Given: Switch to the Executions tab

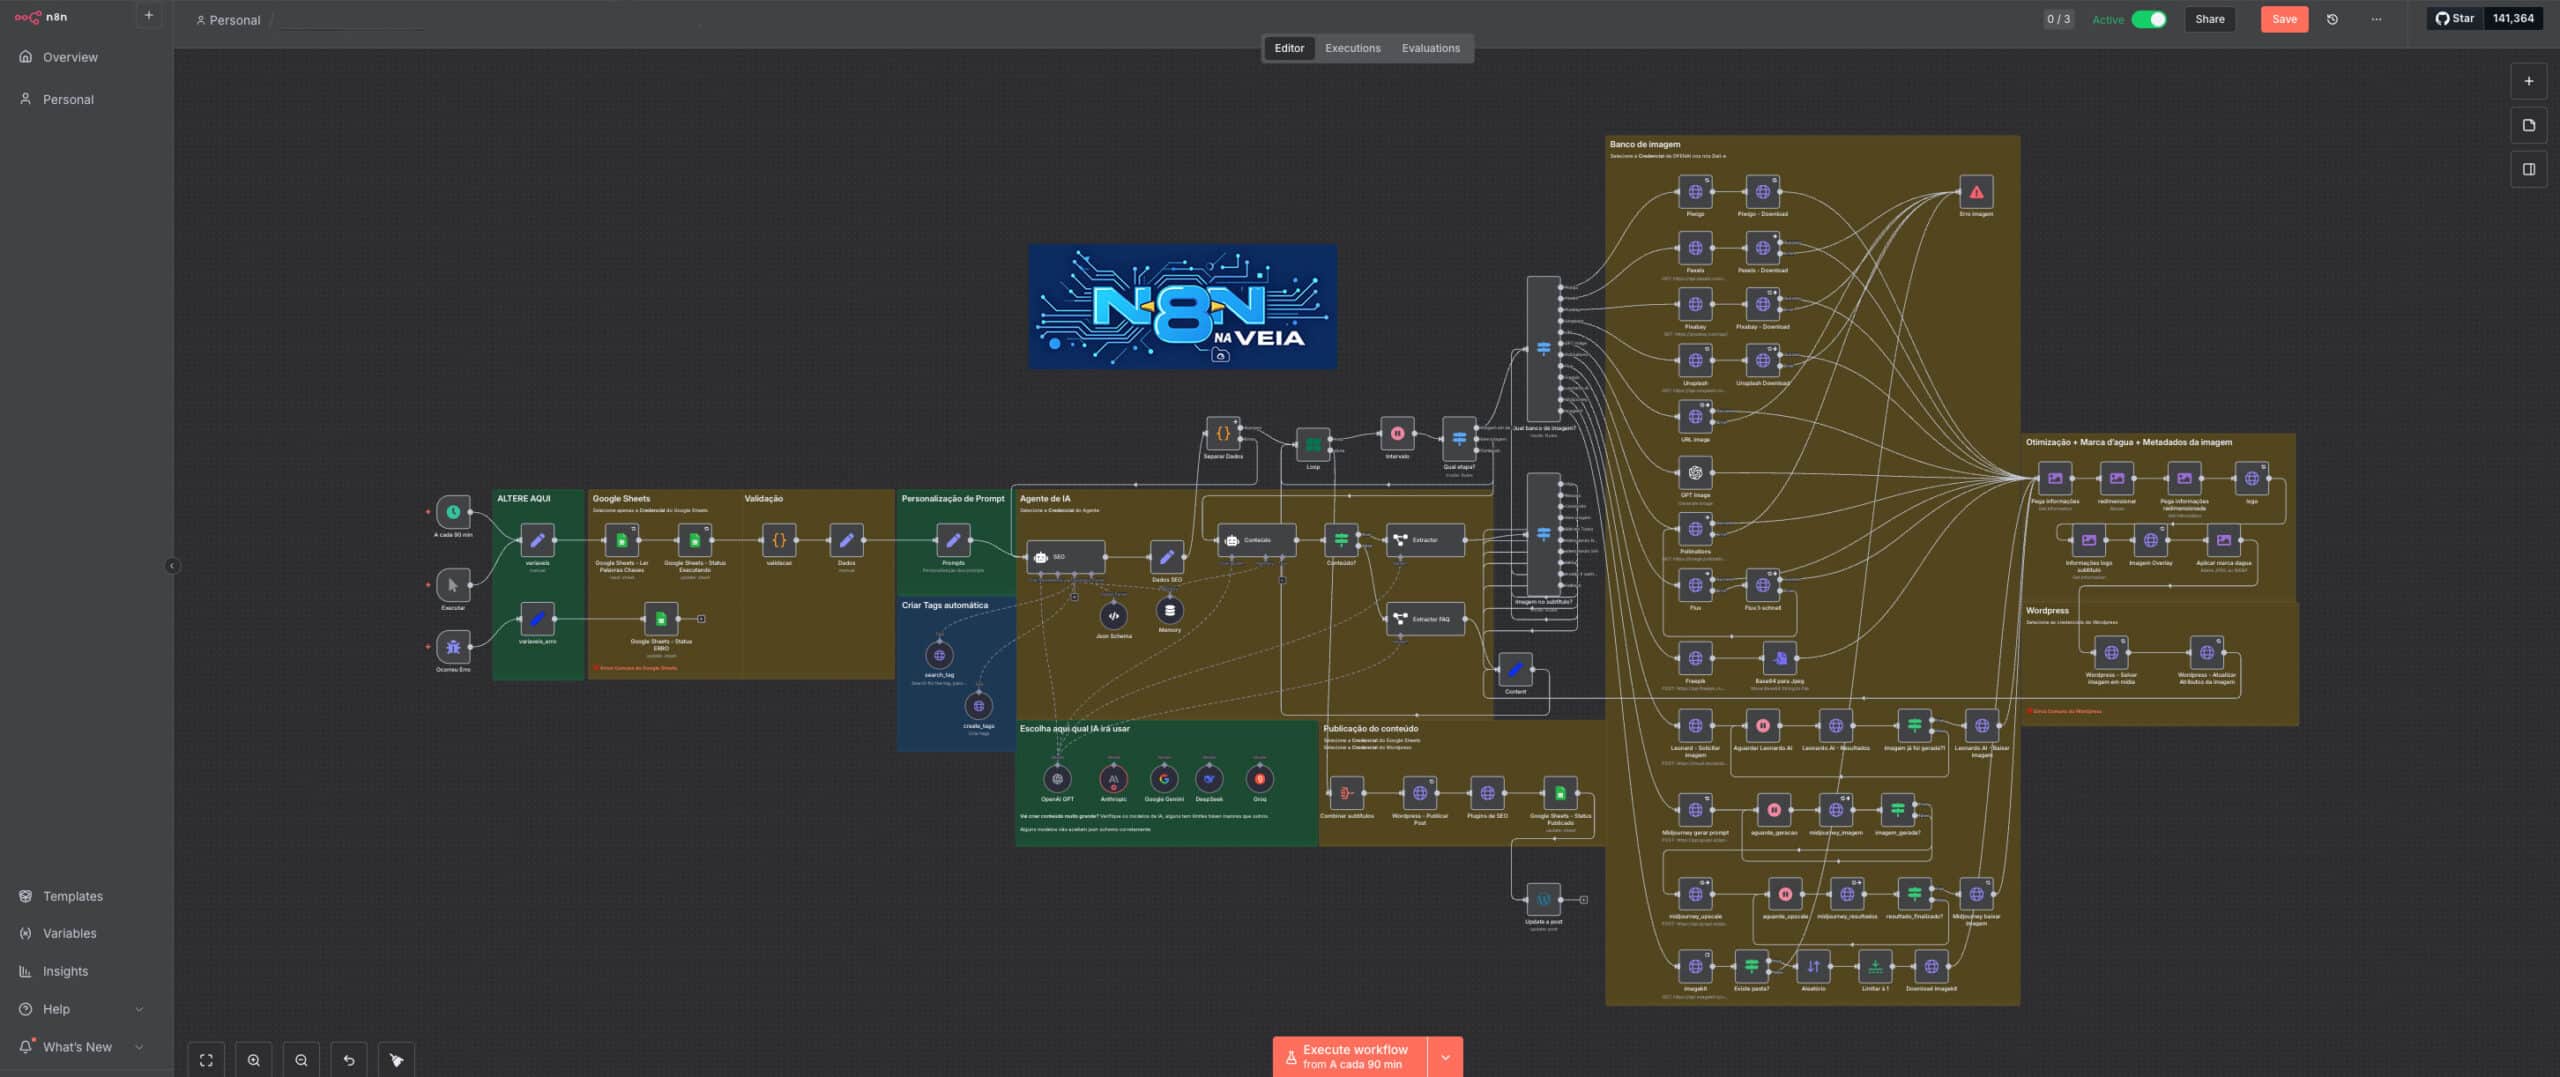Looking at the screenshot, I should pyautogui.click(x=1352, y=48).
